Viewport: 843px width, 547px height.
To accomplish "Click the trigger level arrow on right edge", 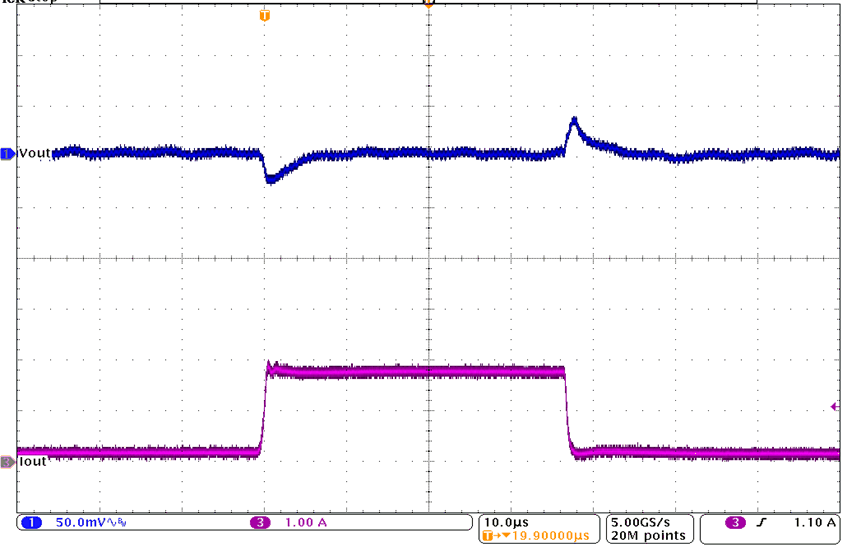I will point(834,406).
